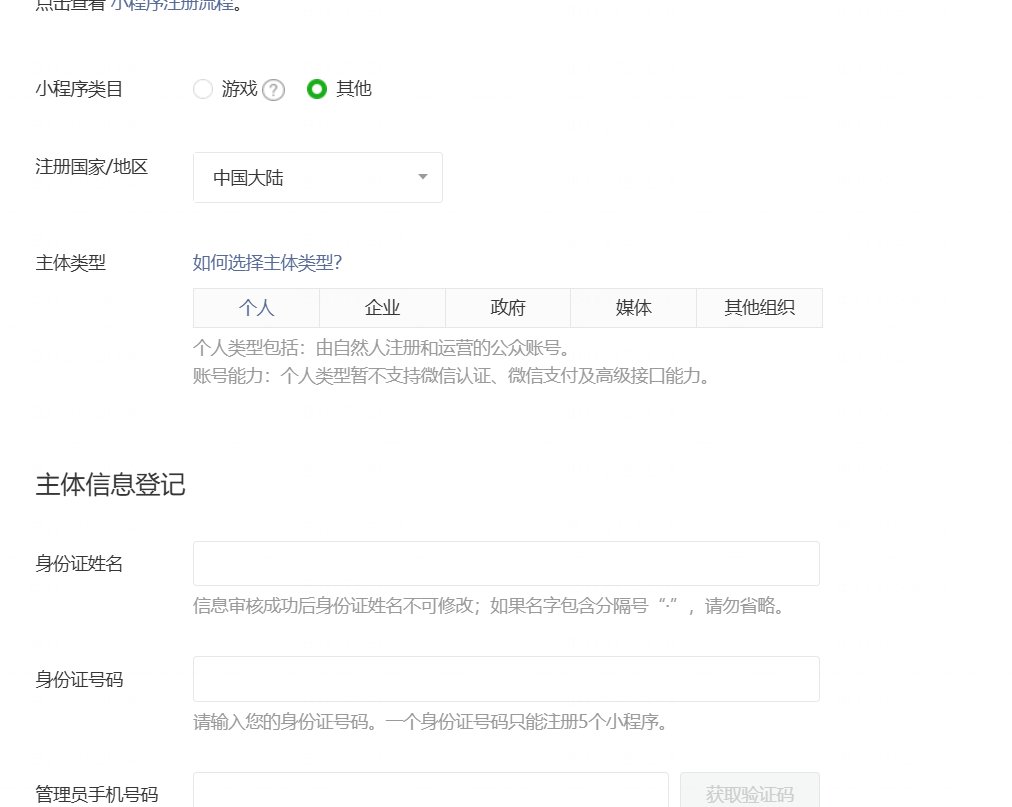
Task: Click the 主体类型 label
Action: (70, 263)
